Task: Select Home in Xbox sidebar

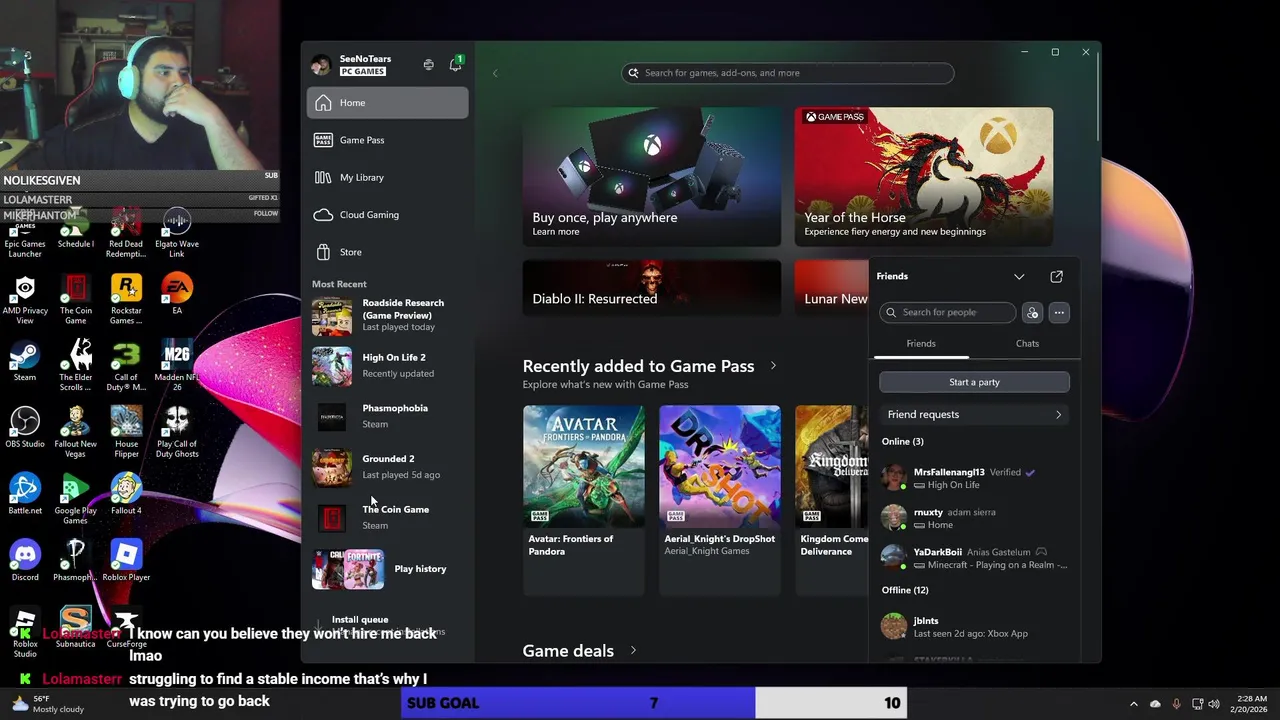Action: (x=388, y=103)
